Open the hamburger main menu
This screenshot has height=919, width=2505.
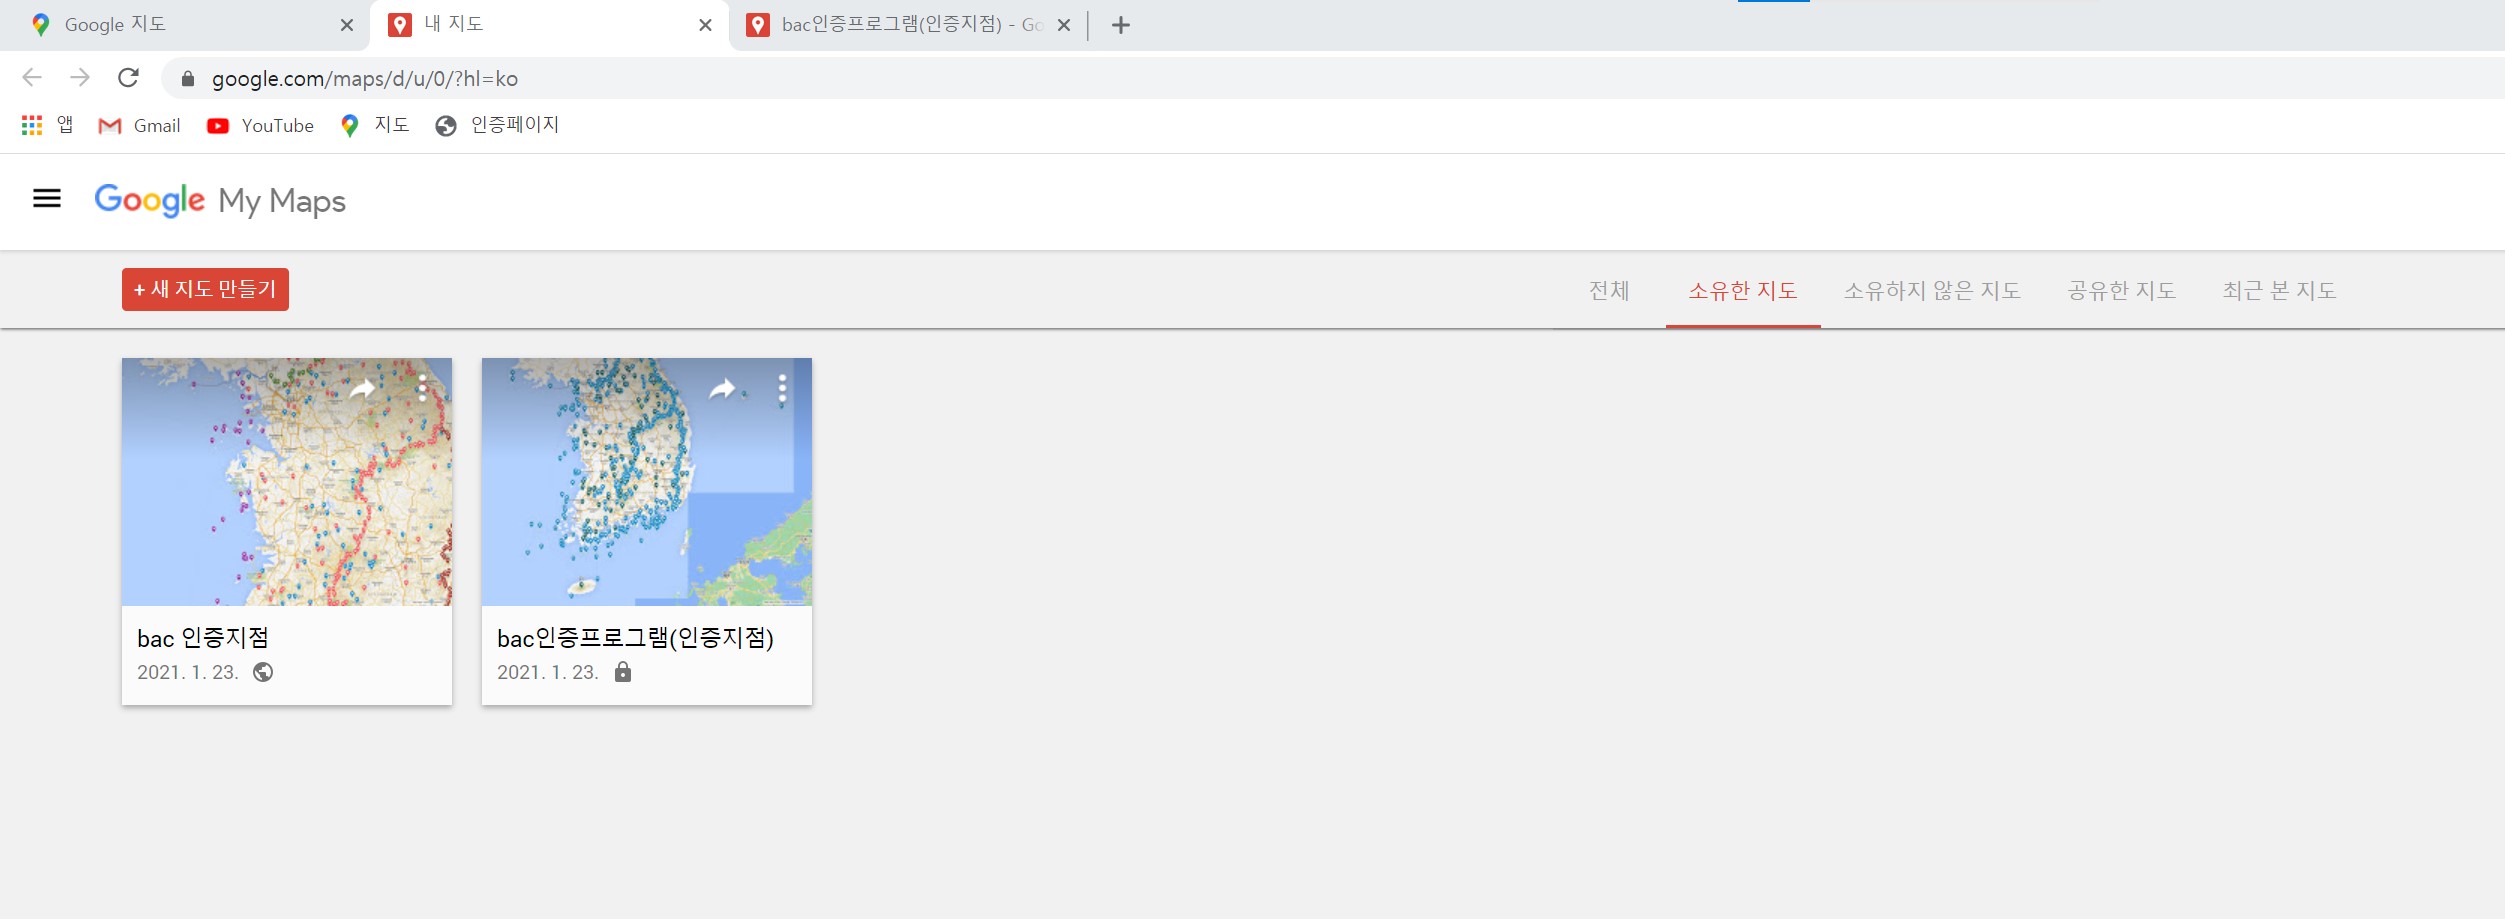point(47,199)
